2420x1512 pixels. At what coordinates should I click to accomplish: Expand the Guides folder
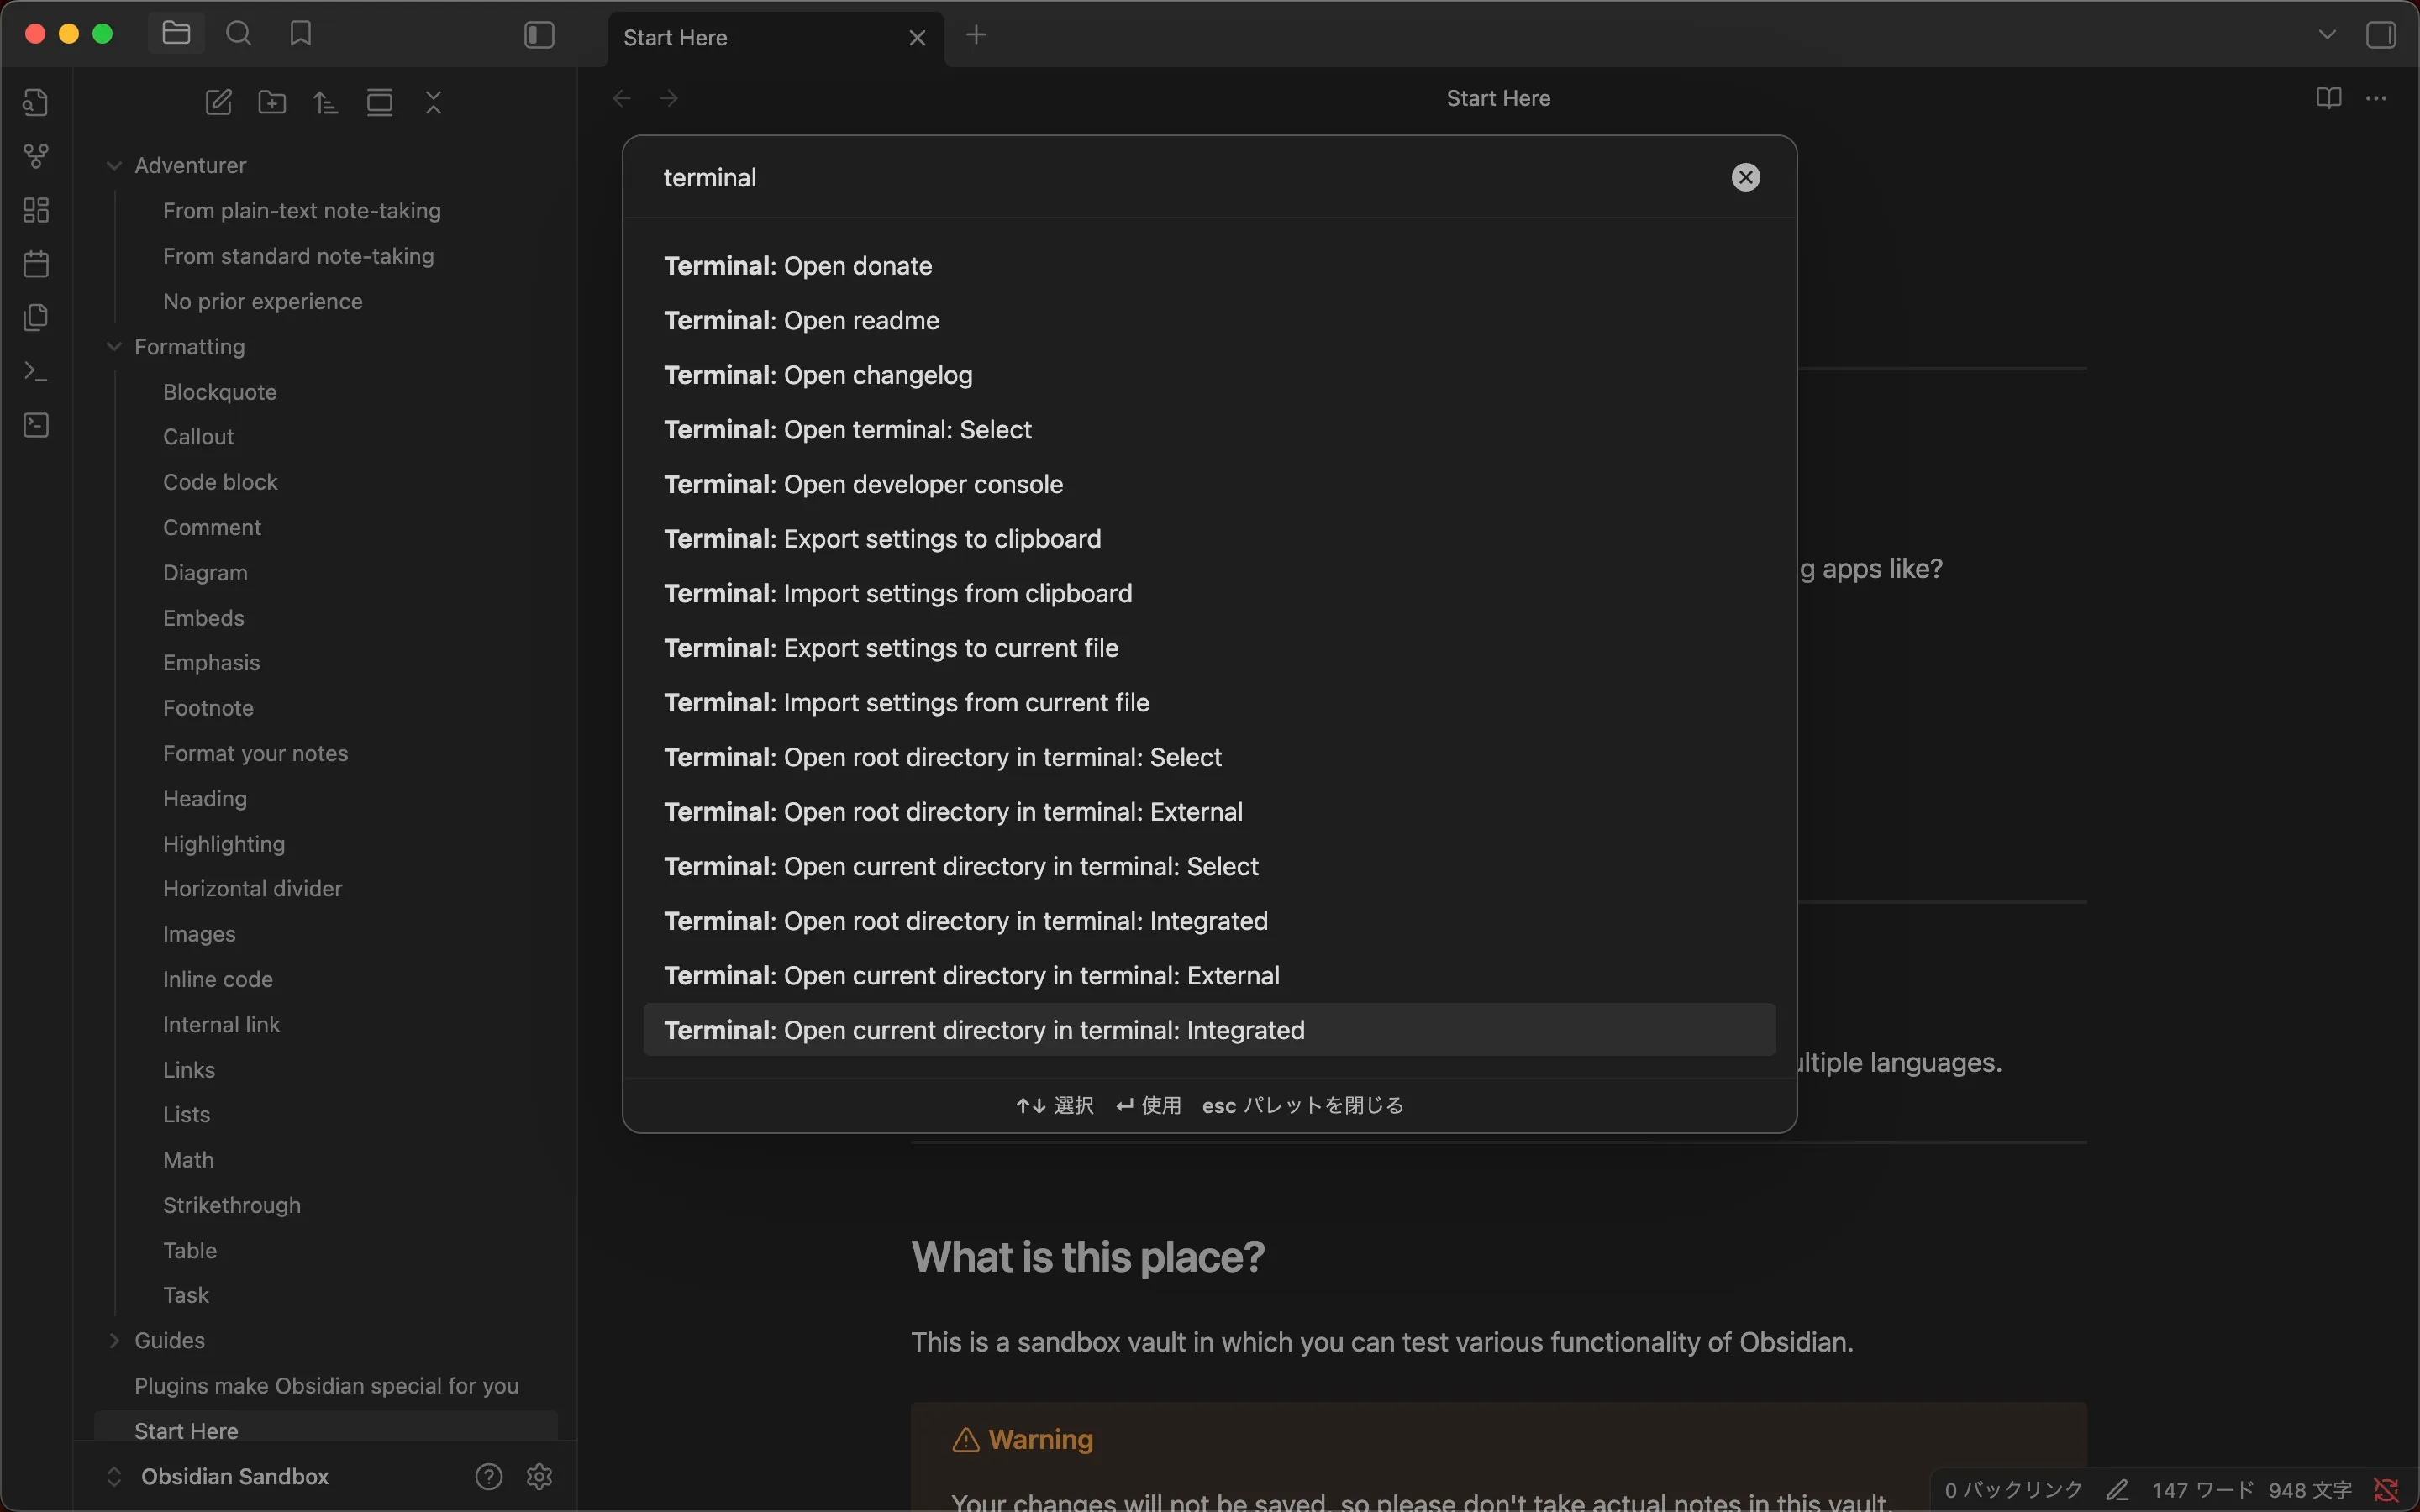tap(114, 1340)
